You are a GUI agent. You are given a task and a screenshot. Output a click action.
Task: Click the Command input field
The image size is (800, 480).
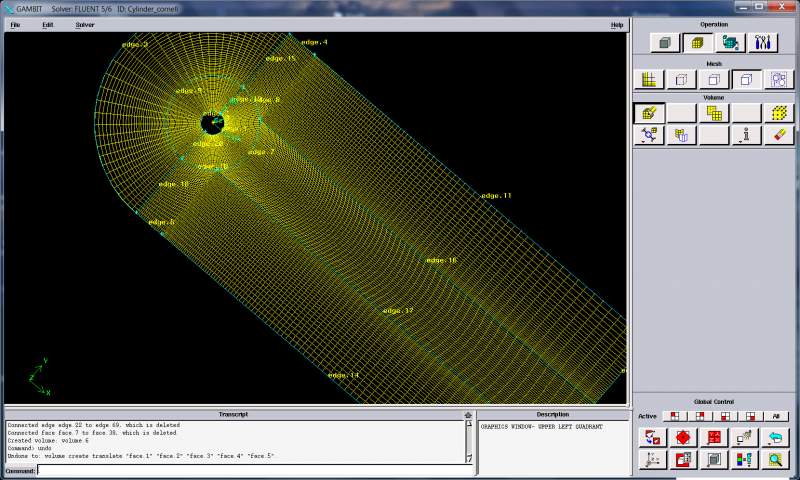click(250, 470)
